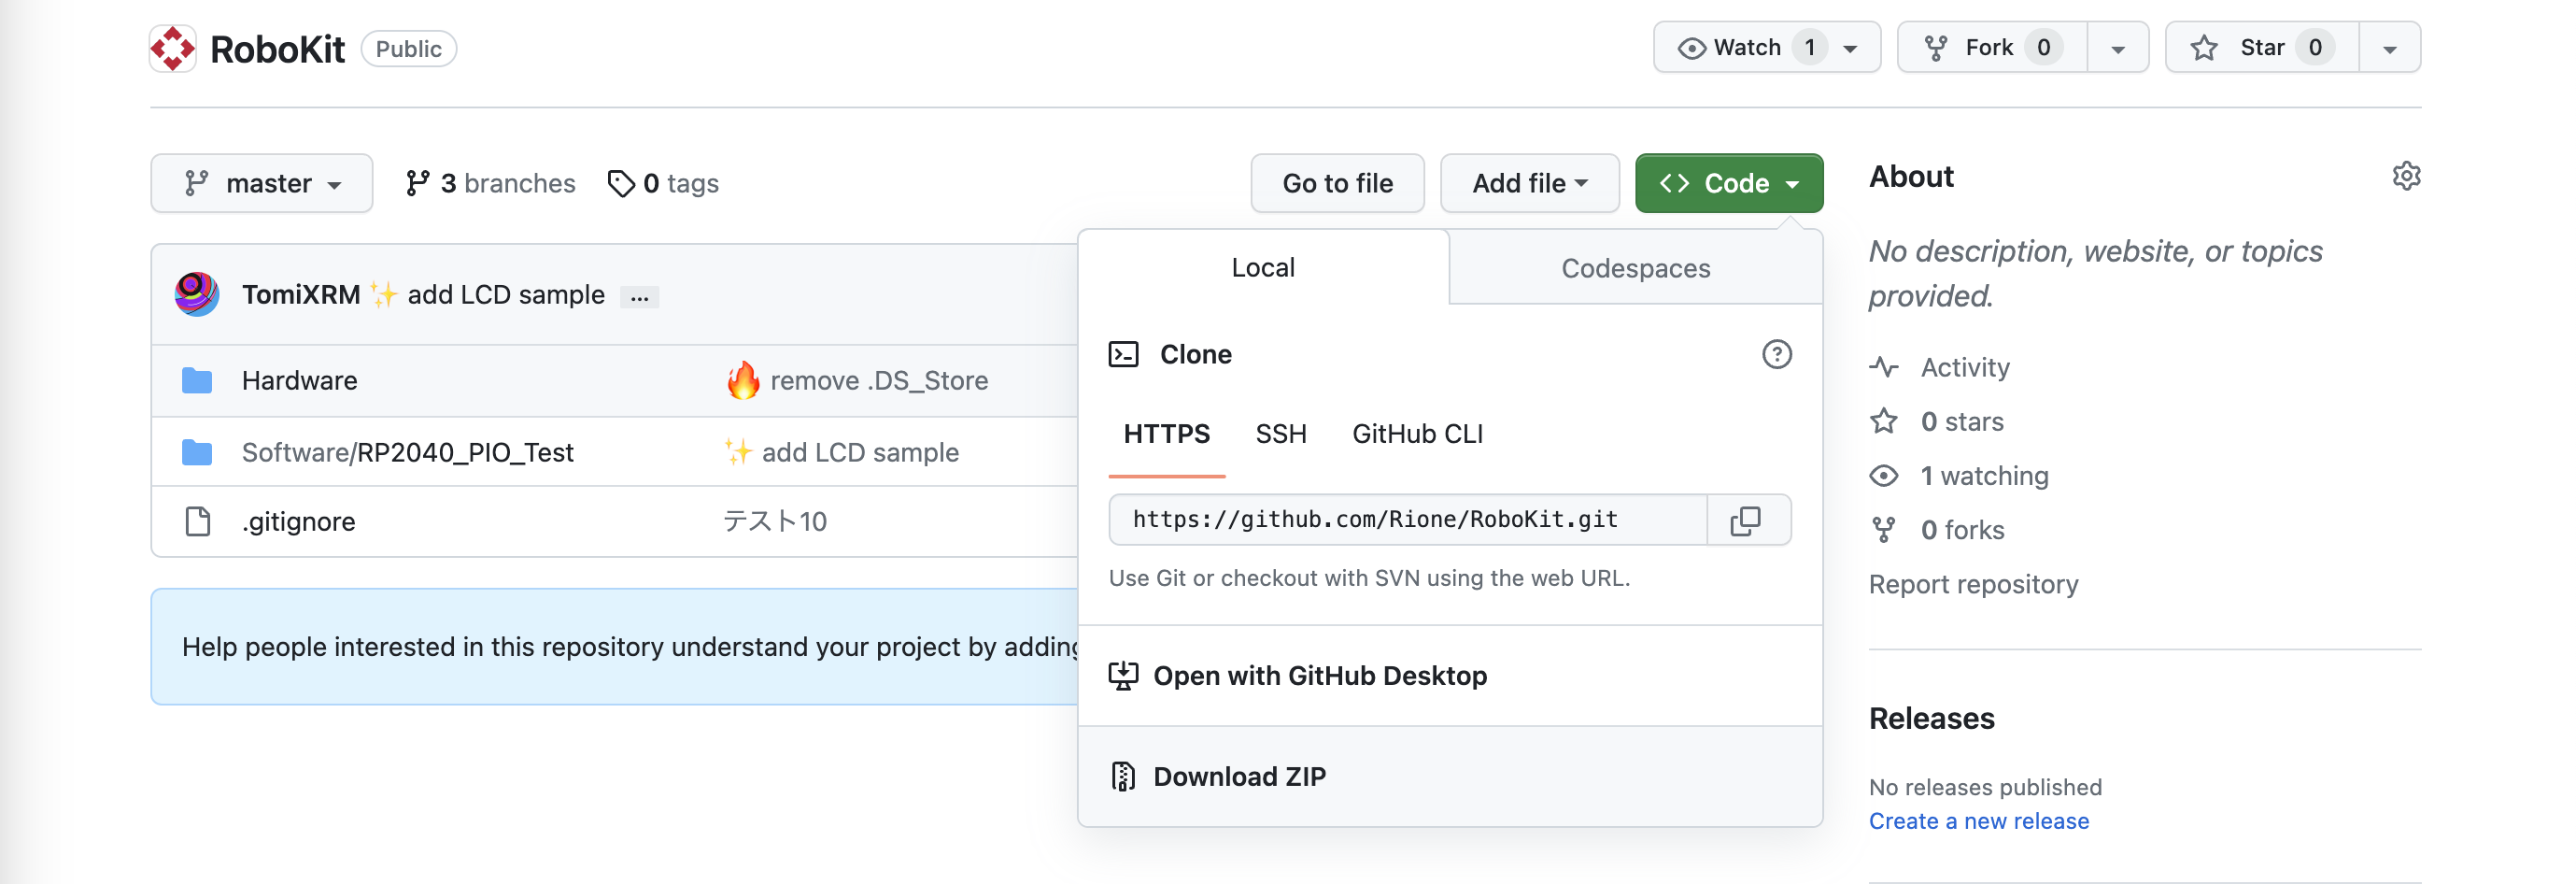
Task: Open the 0 stars link
Action: (1962, 421)
